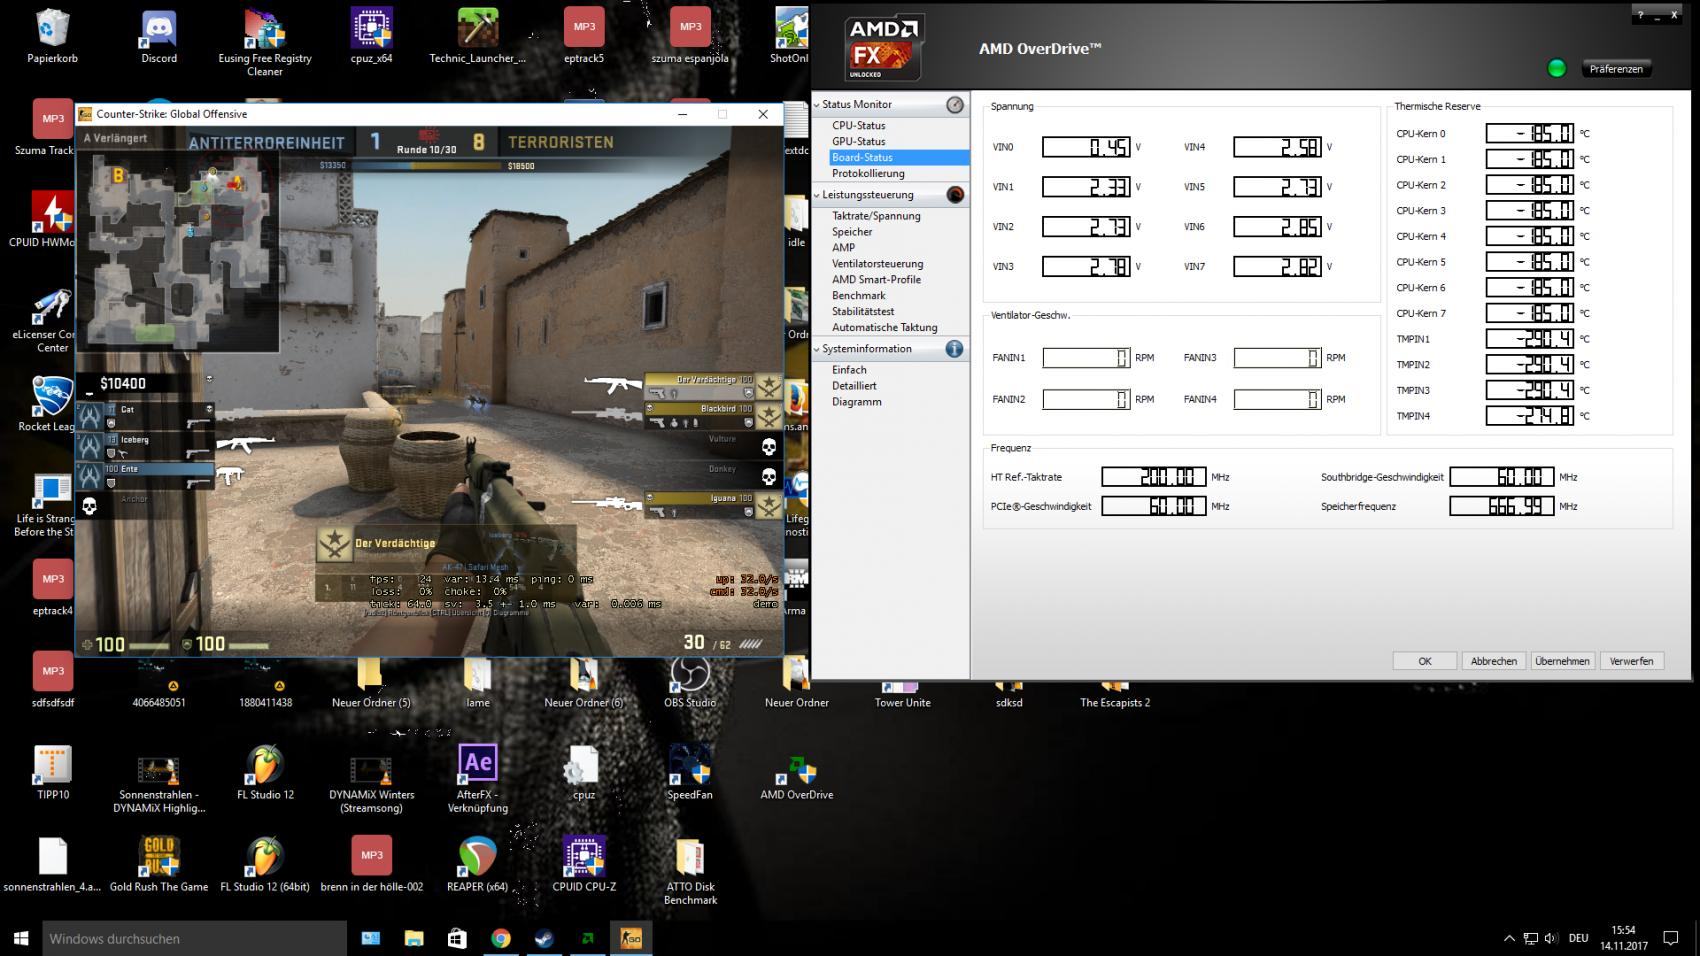Open Benchmark in OverDrive sidebar
Image resolution: width=1700 pixels, height=956 pixels.
tap(858, 296)
